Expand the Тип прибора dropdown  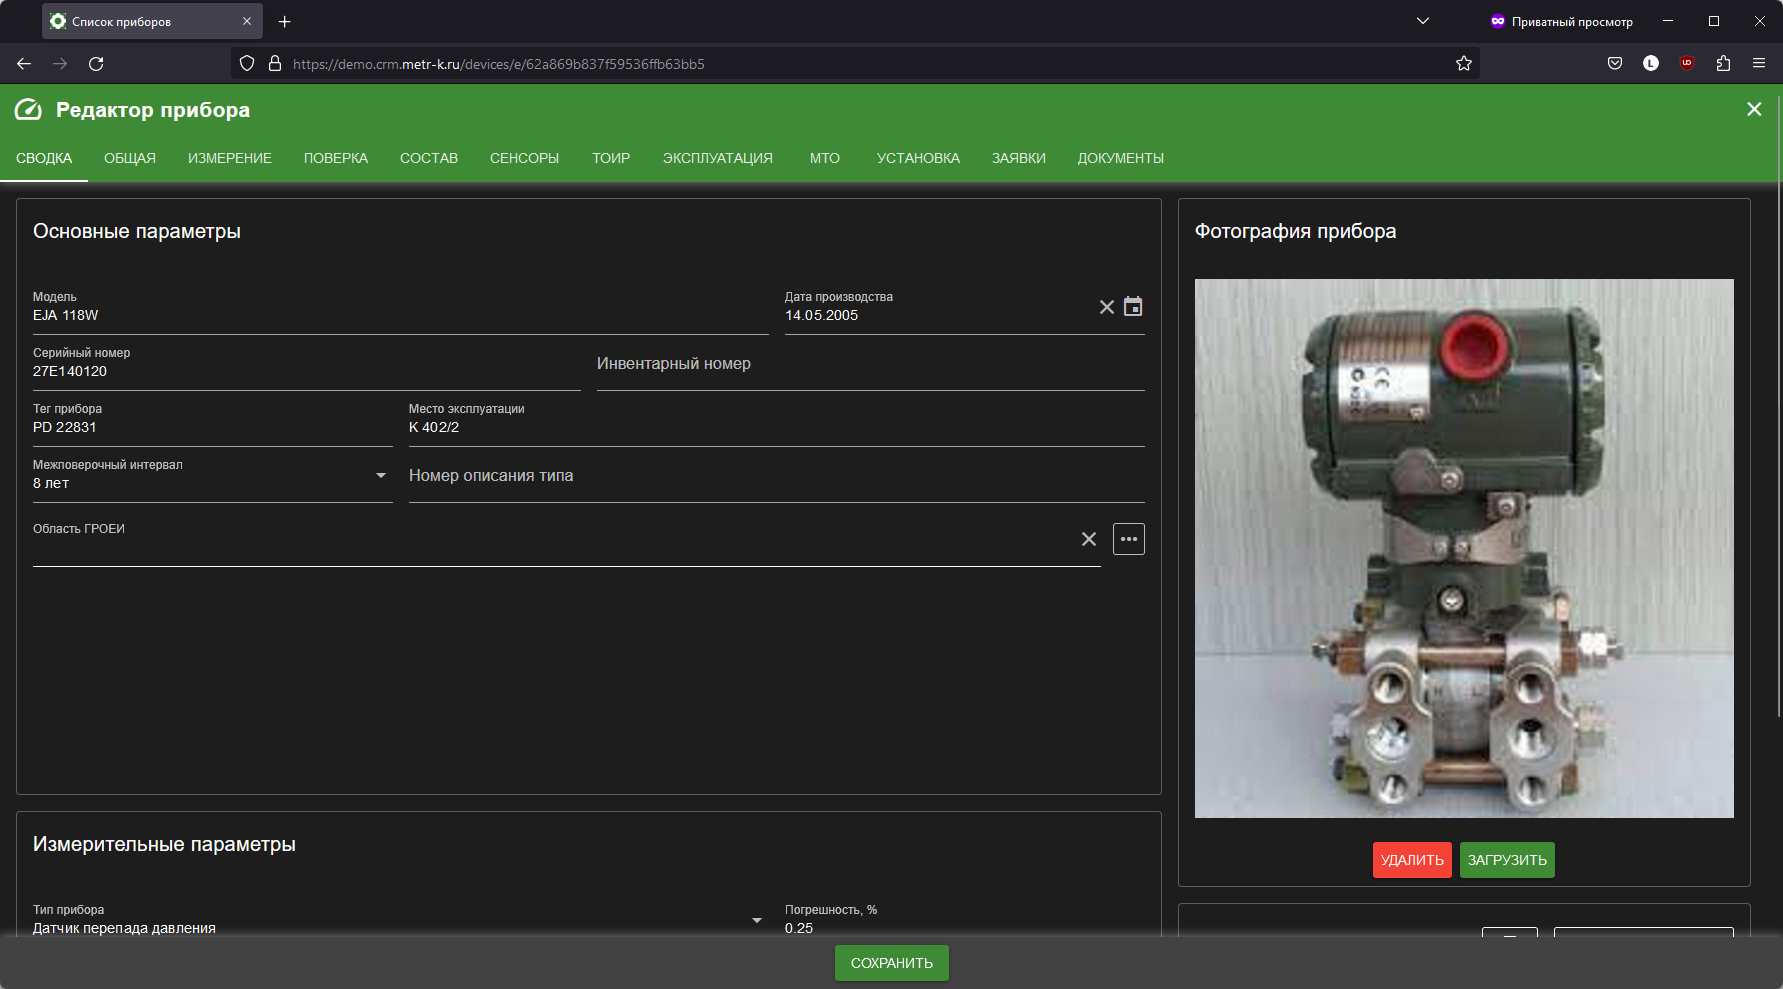coord(757,920)
